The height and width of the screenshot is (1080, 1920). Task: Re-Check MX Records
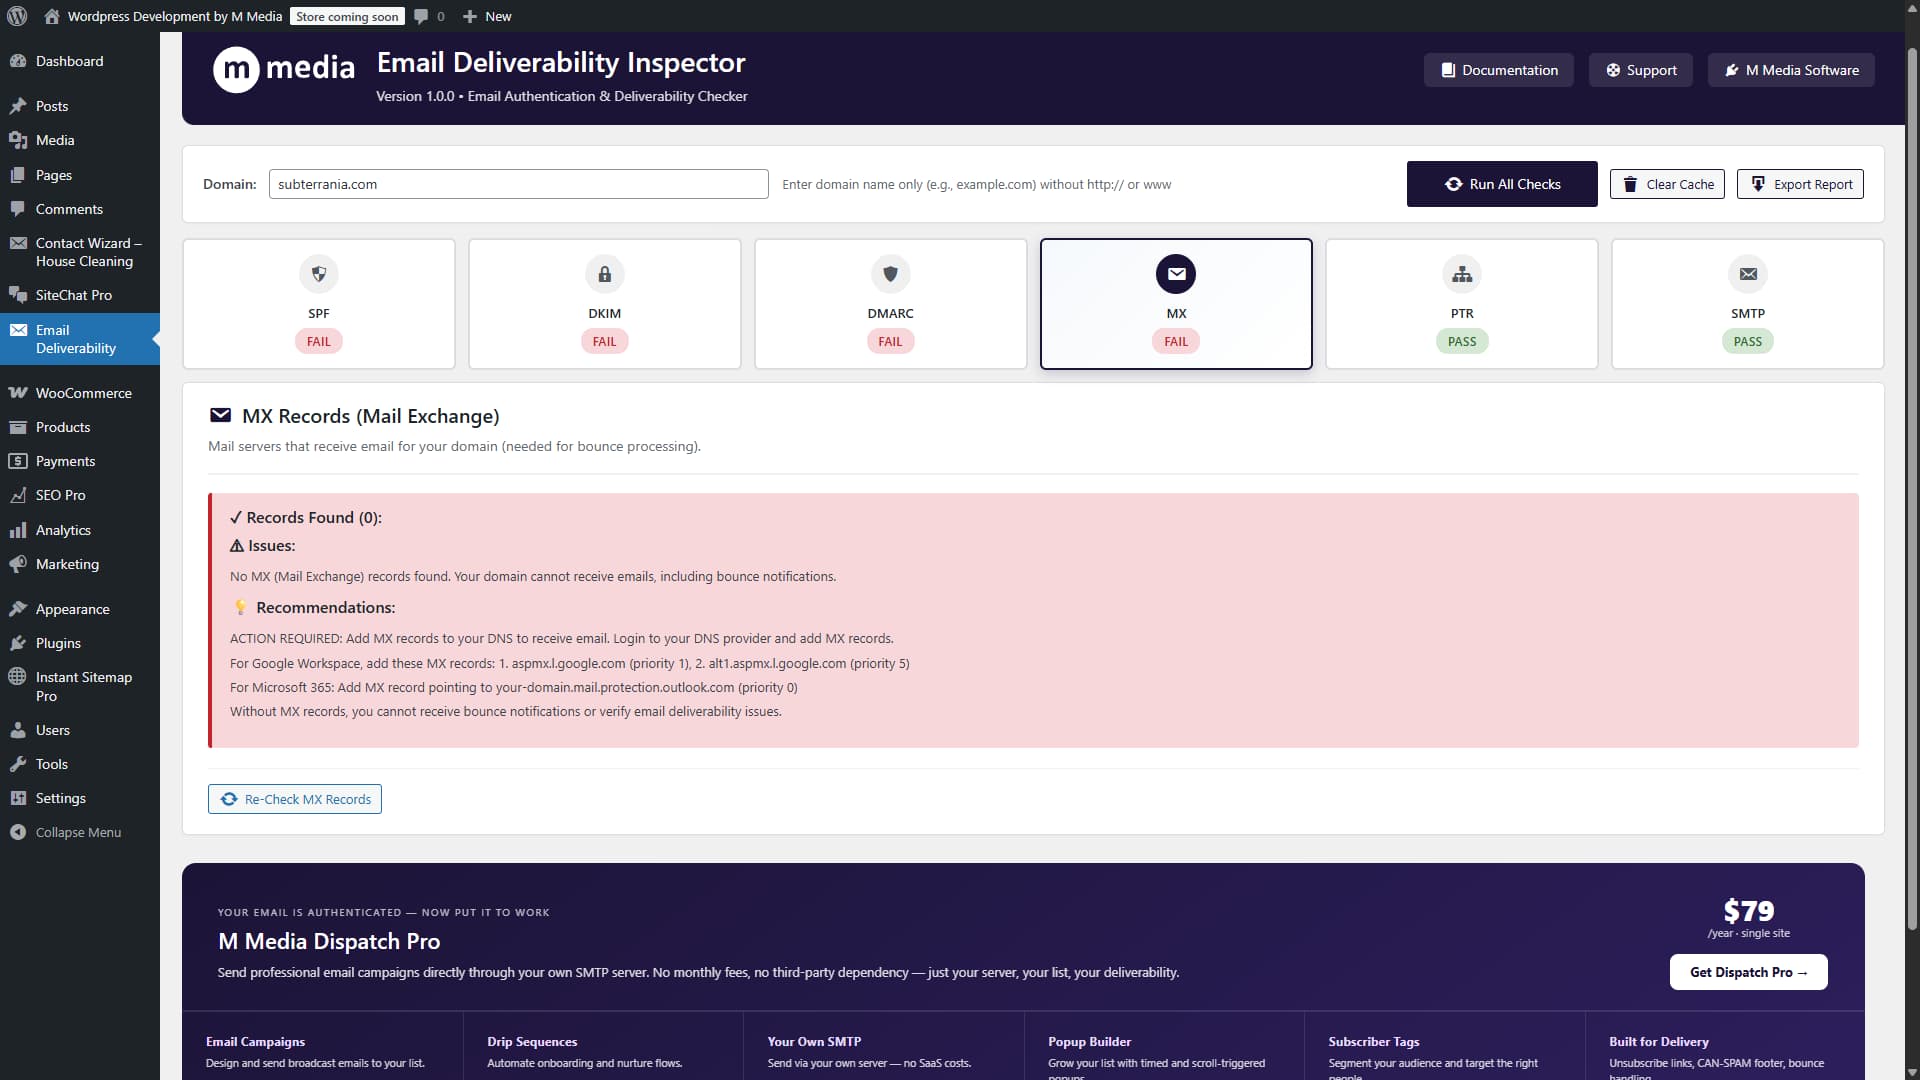(x=294, y=798)
